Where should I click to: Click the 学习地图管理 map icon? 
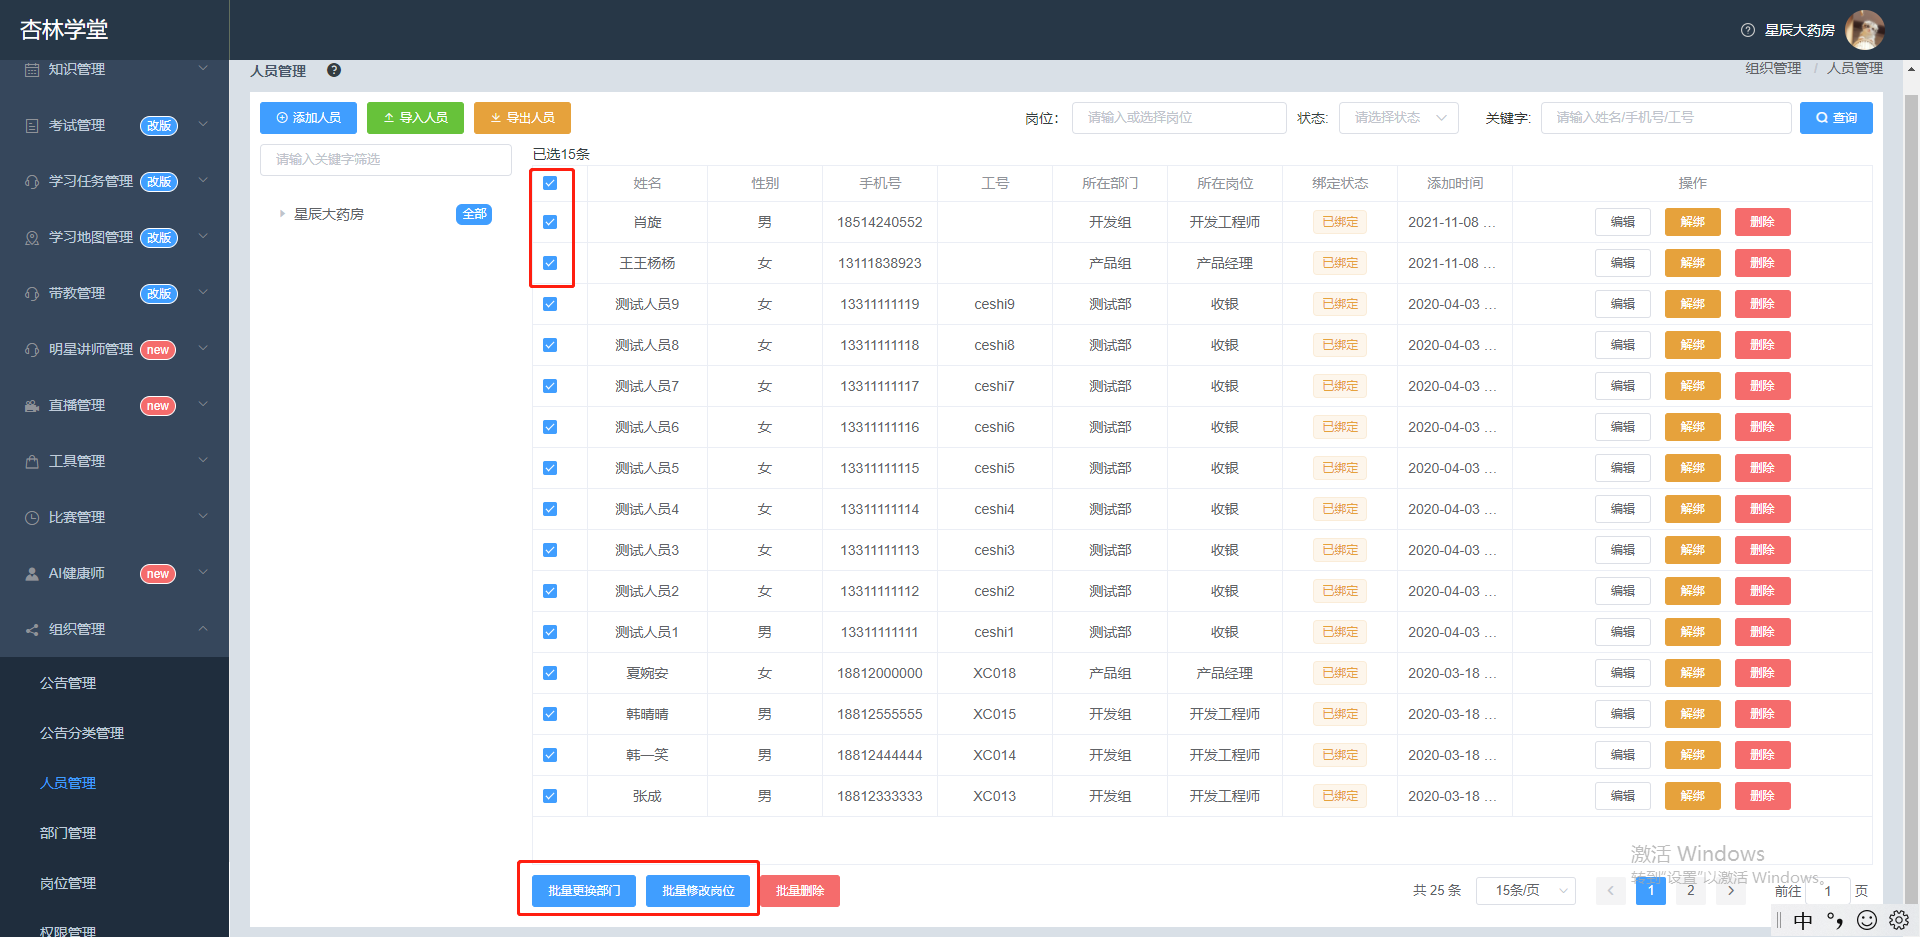[x=32, y=238]
